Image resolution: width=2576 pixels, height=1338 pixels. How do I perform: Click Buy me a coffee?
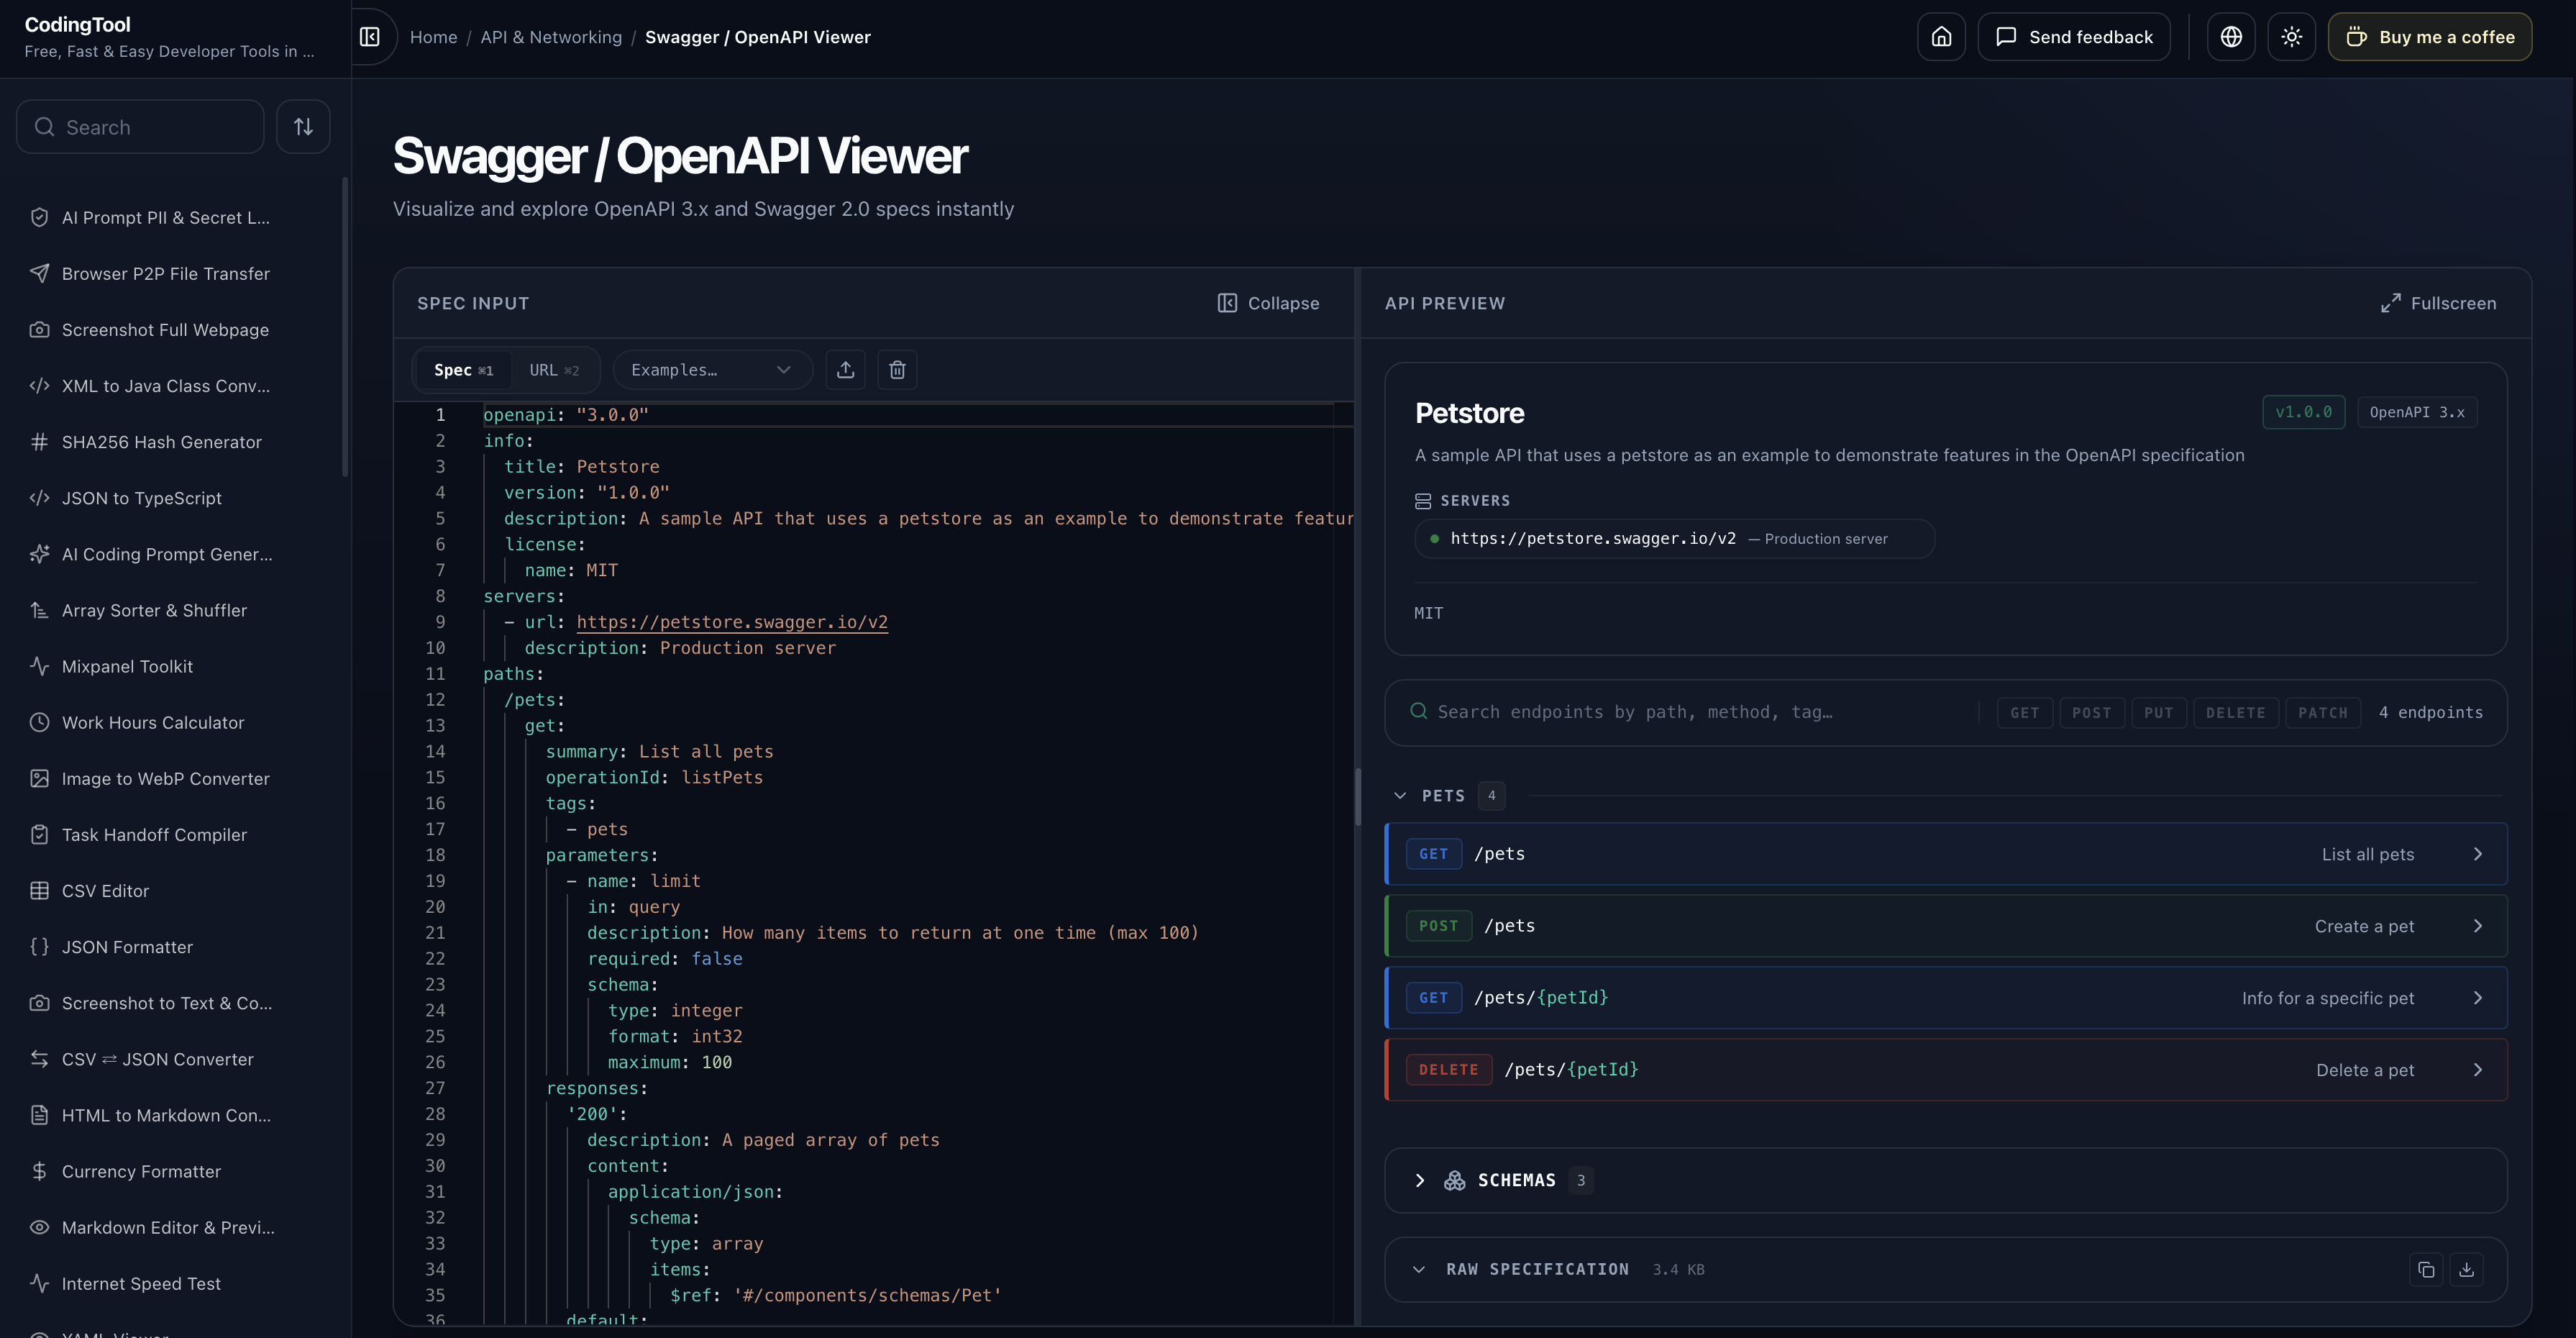(2430, 37)
